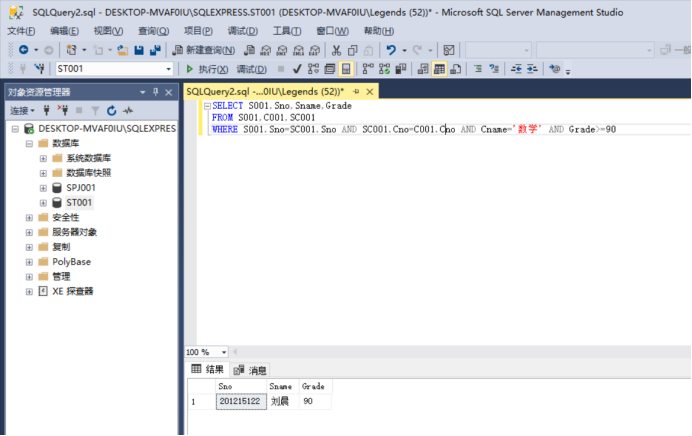Image resolution: width=692 pixels, height=436 pixels.
Task: Open the ST001 database dropdown
Action: (x=169, y=69)
